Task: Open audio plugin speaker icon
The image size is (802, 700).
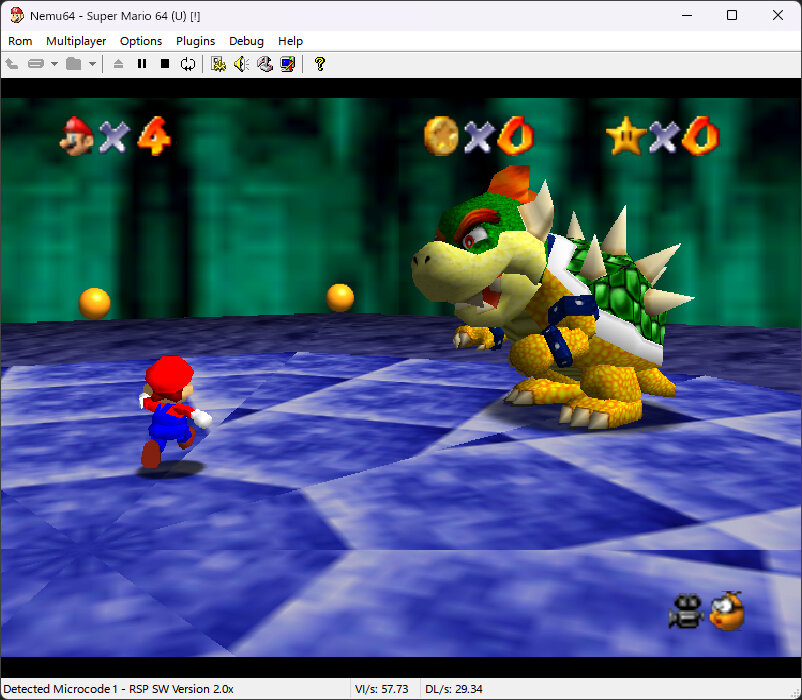Action: (x=241, y=64)
